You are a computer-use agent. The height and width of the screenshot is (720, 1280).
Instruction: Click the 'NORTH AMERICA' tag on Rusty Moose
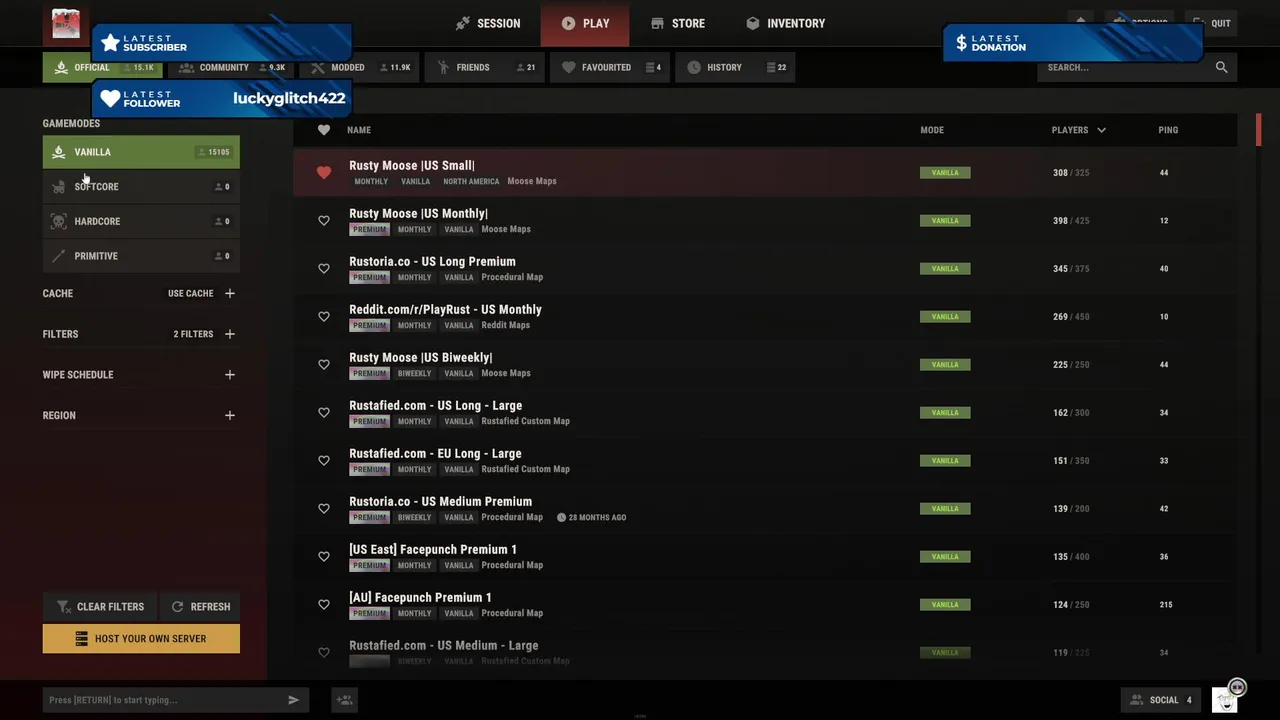[471, 181]
